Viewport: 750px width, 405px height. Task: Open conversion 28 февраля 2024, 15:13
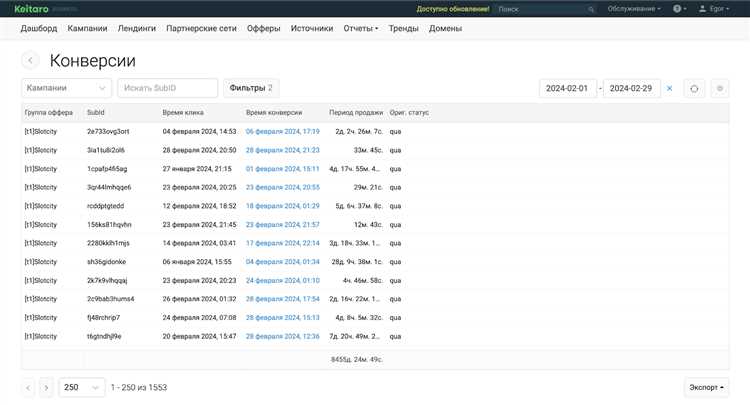point(283,317)
